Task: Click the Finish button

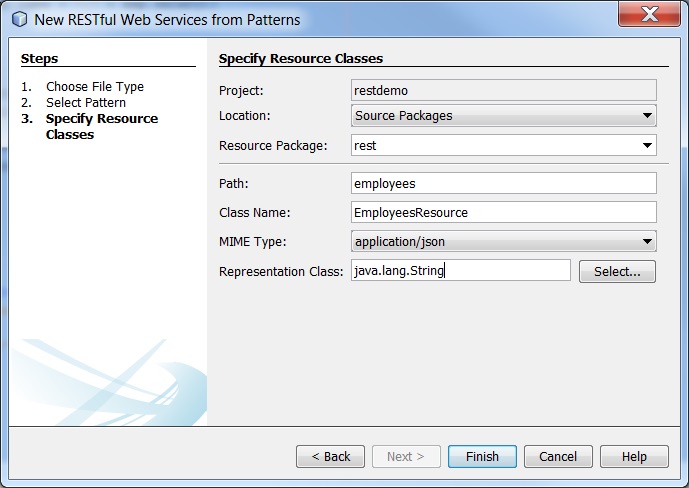Action: tap(482, 456)
